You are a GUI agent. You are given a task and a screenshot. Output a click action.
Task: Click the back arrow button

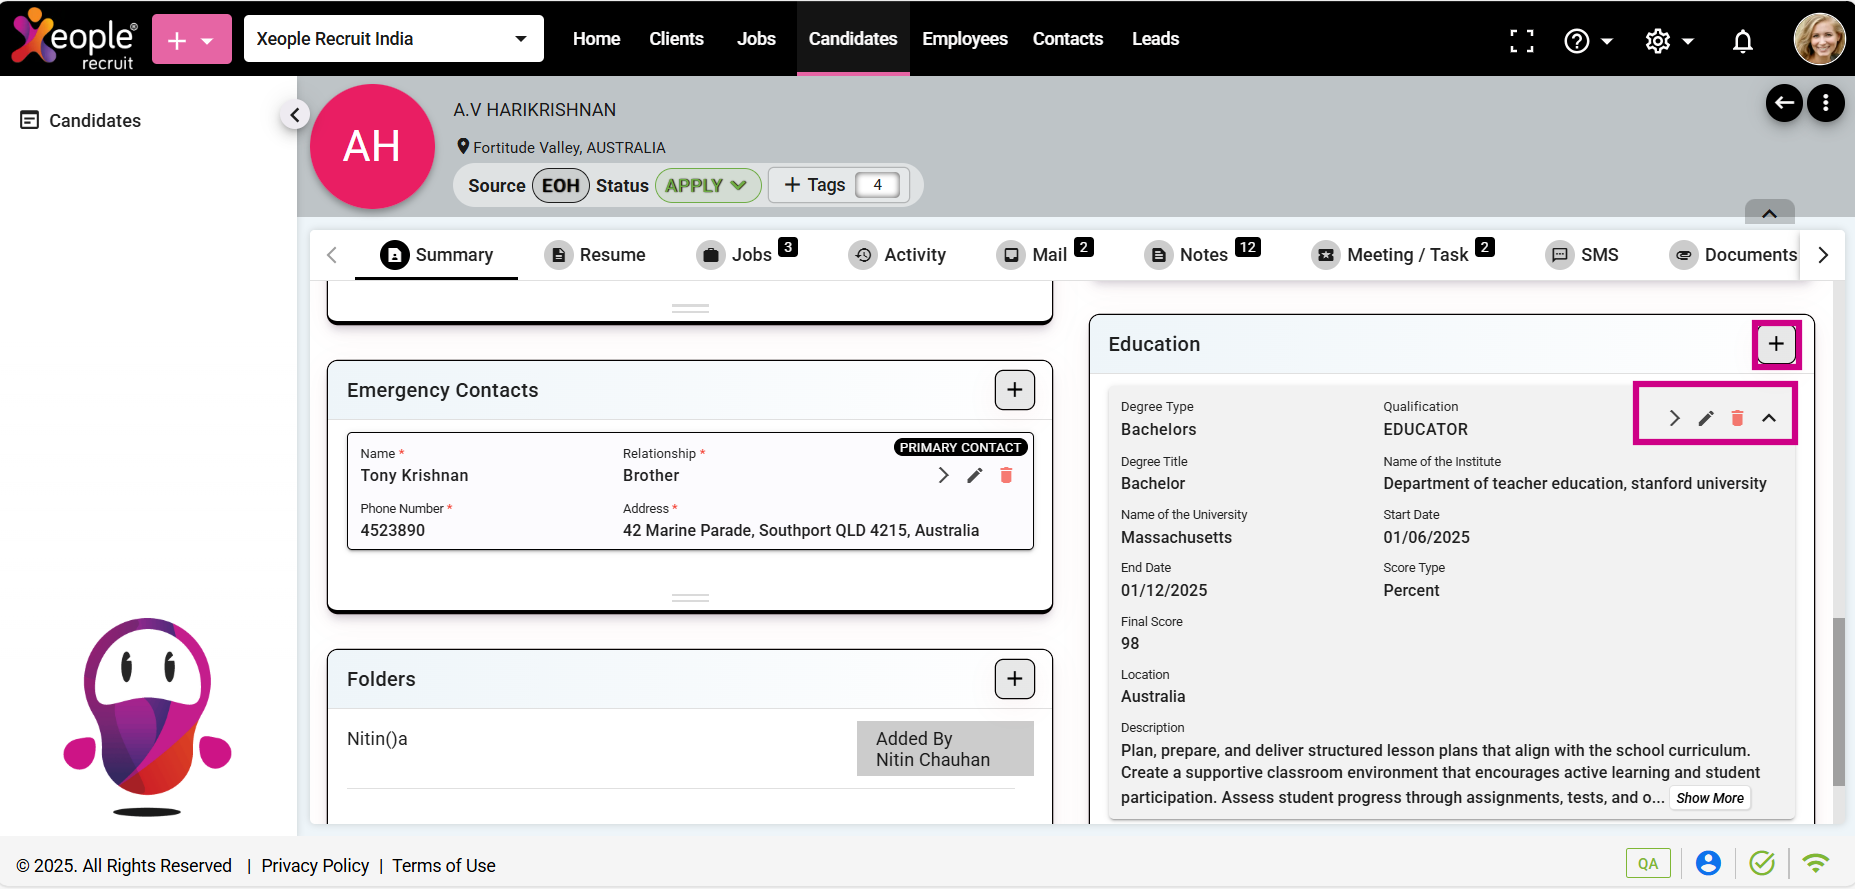[1784, 102]
